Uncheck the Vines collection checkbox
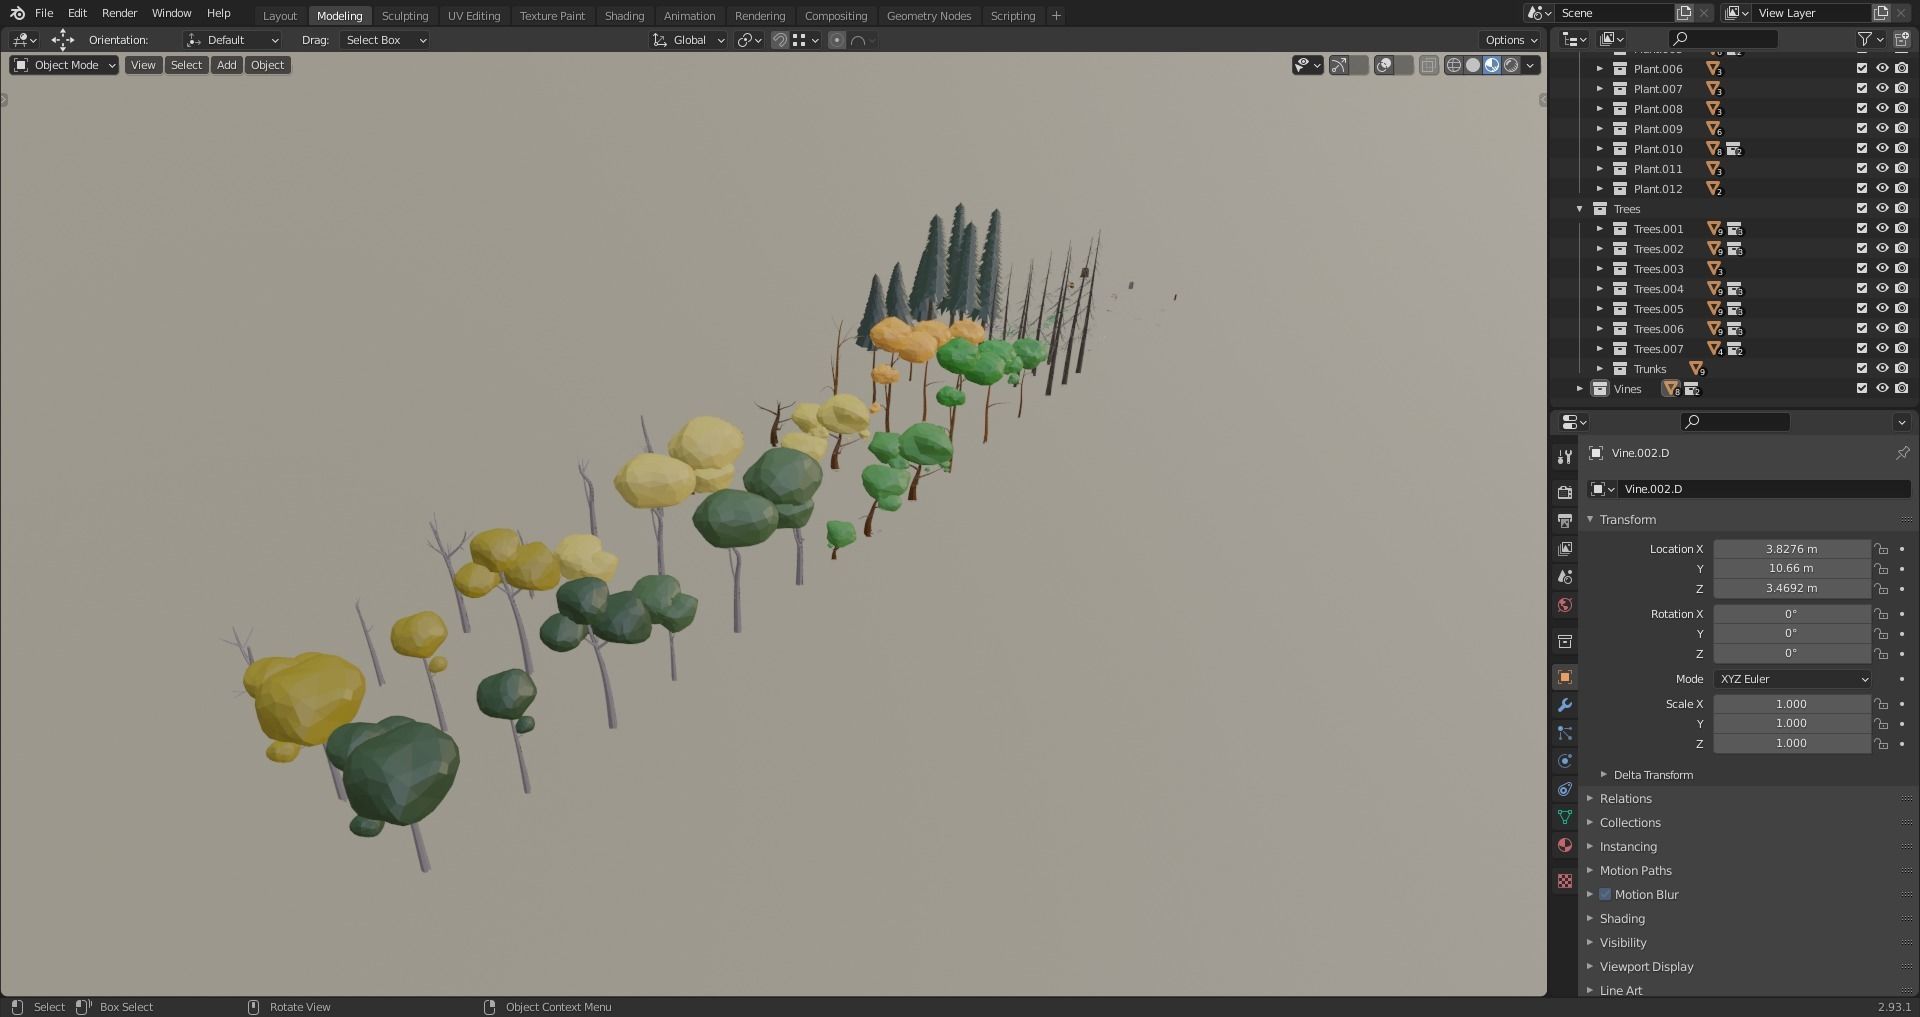The image size is (1920, 1017). click(1862, 388)
